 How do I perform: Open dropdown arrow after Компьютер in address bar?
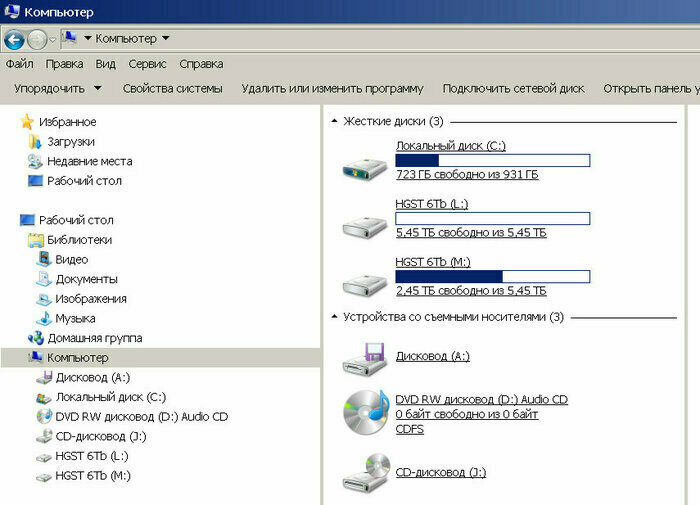(166, 38)
